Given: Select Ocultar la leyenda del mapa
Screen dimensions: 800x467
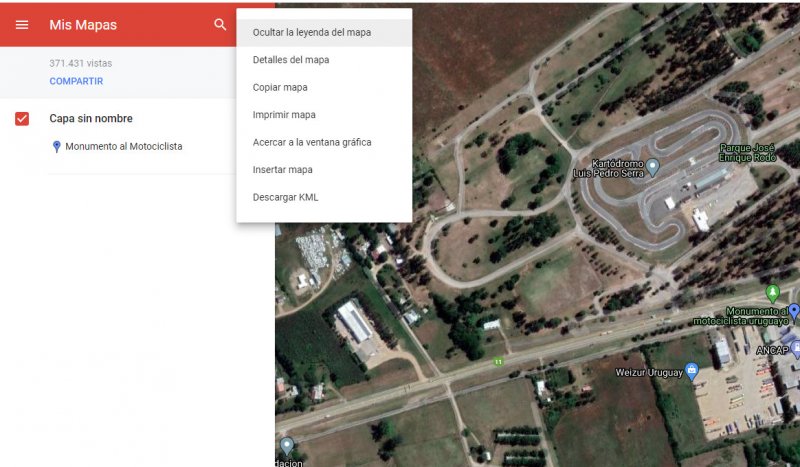Looking at the screenshot, I should [x=324, y=32].
